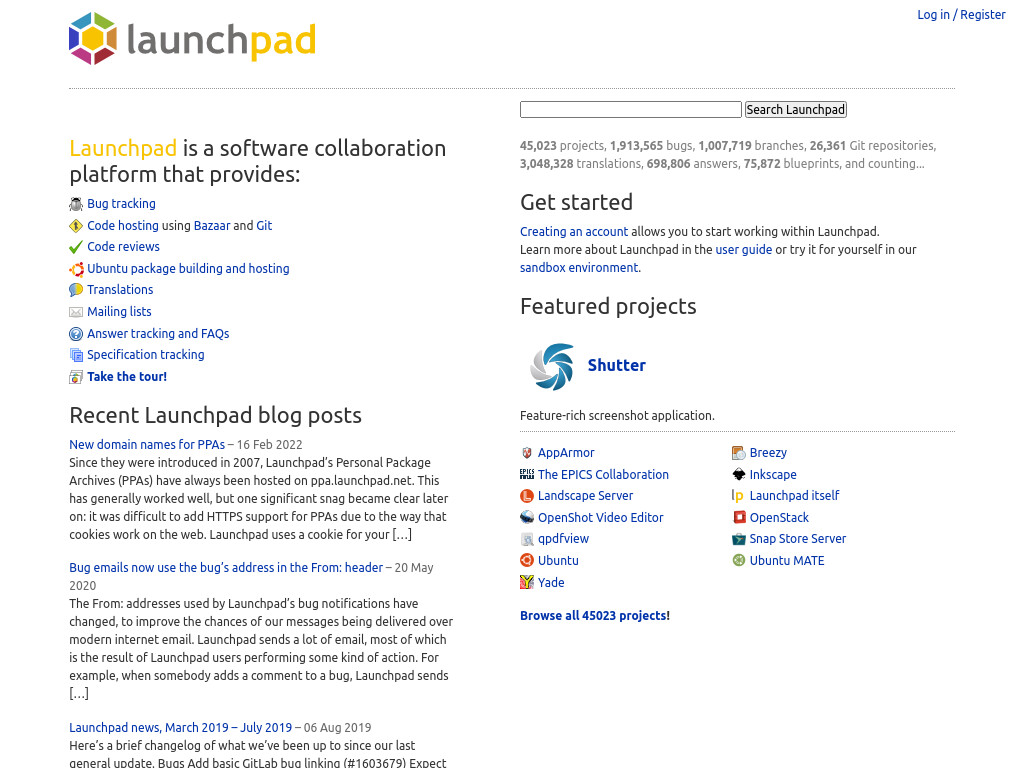The width and height of the screenshot is (1024, 768).
Task: Open the Landscape Server project link
Action: click(x=585, y=496)
